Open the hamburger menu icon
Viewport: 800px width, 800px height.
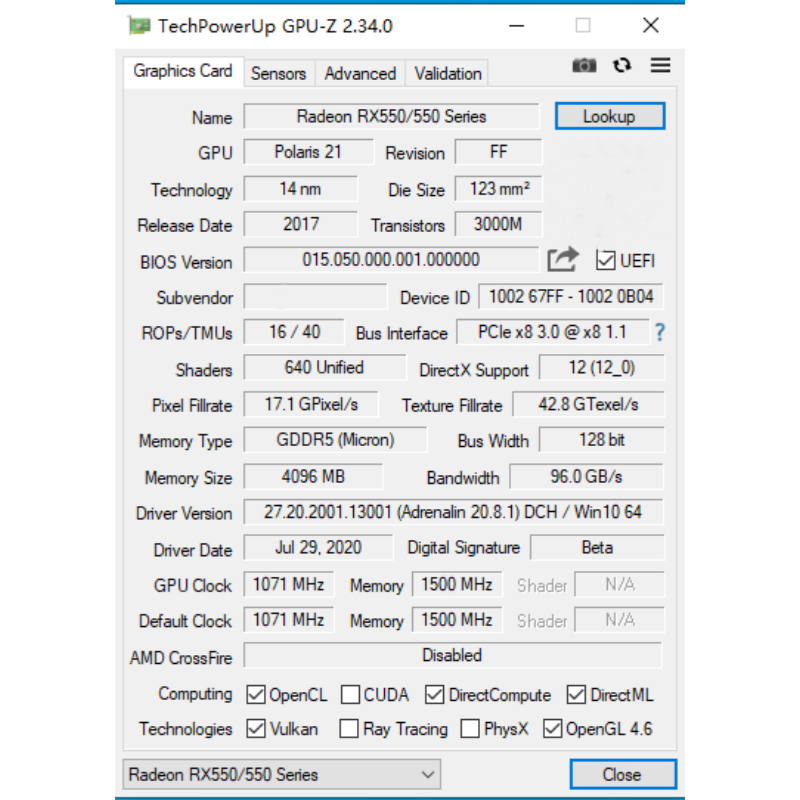pyautogui.click(x=660, y=65)
